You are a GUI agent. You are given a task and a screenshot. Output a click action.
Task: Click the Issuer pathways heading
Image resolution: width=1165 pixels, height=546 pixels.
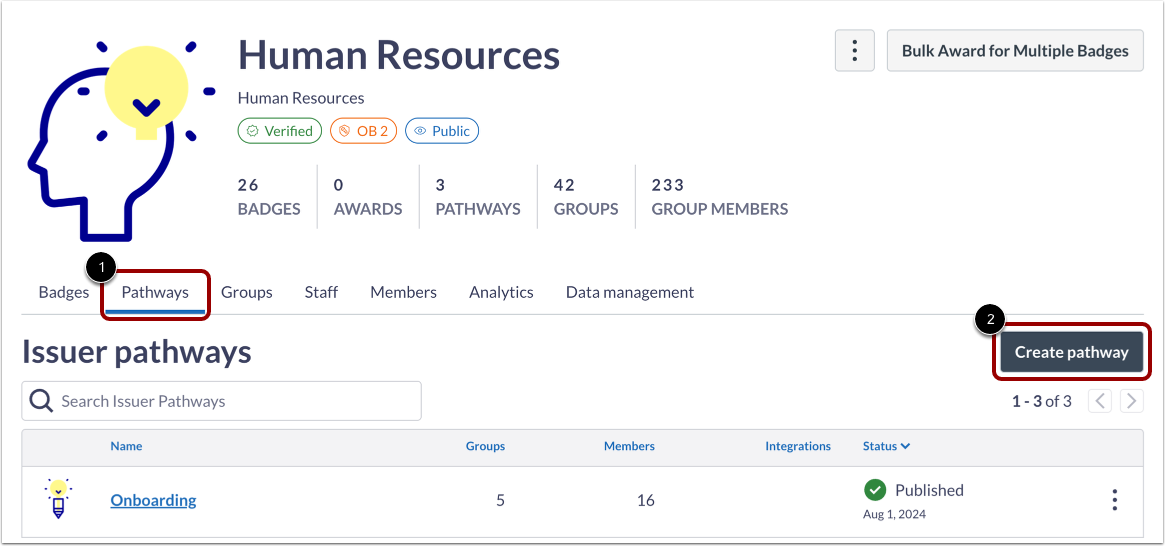(x=137, y=352)
